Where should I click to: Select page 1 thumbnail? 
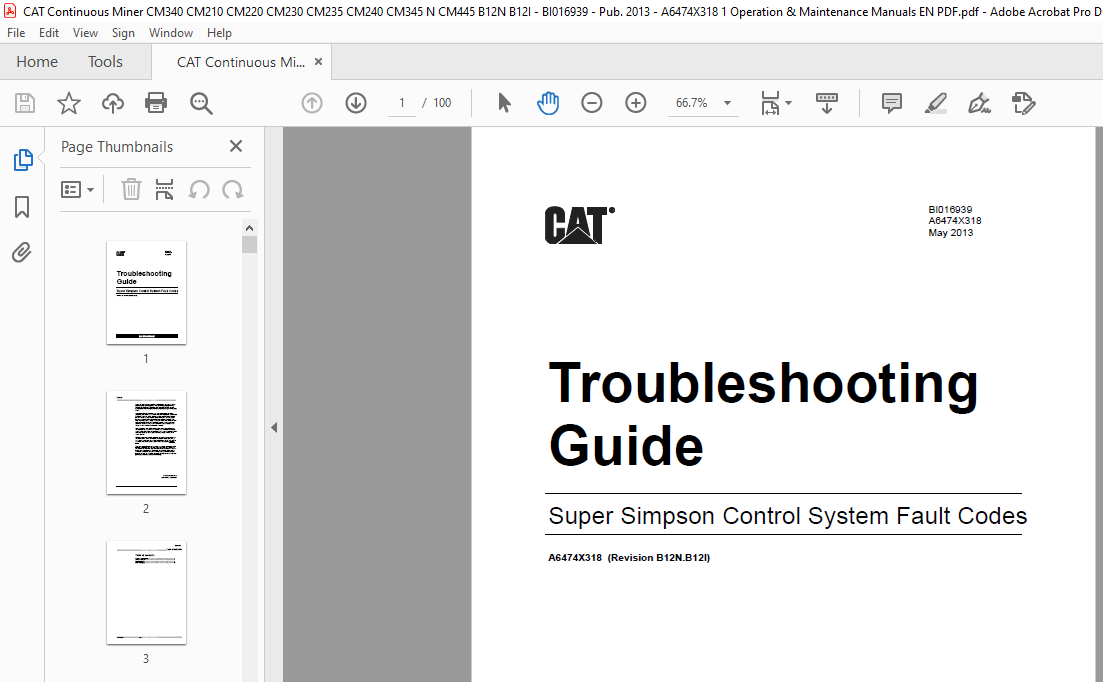click(146, 292)
